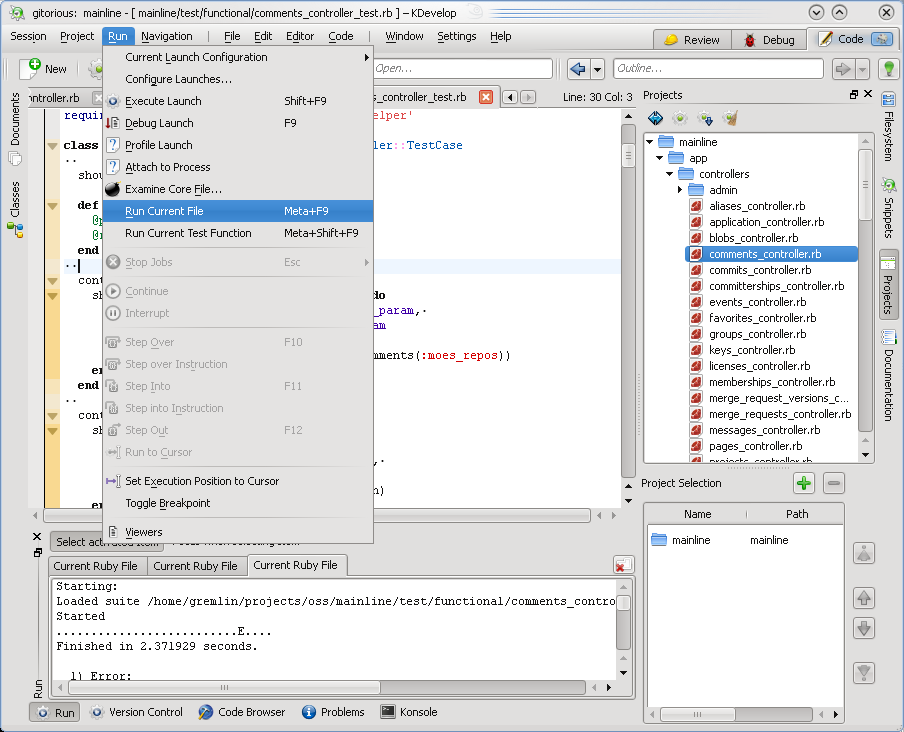
Task: Click the Run output horizontal scrollbar
Action: point(327,687)
